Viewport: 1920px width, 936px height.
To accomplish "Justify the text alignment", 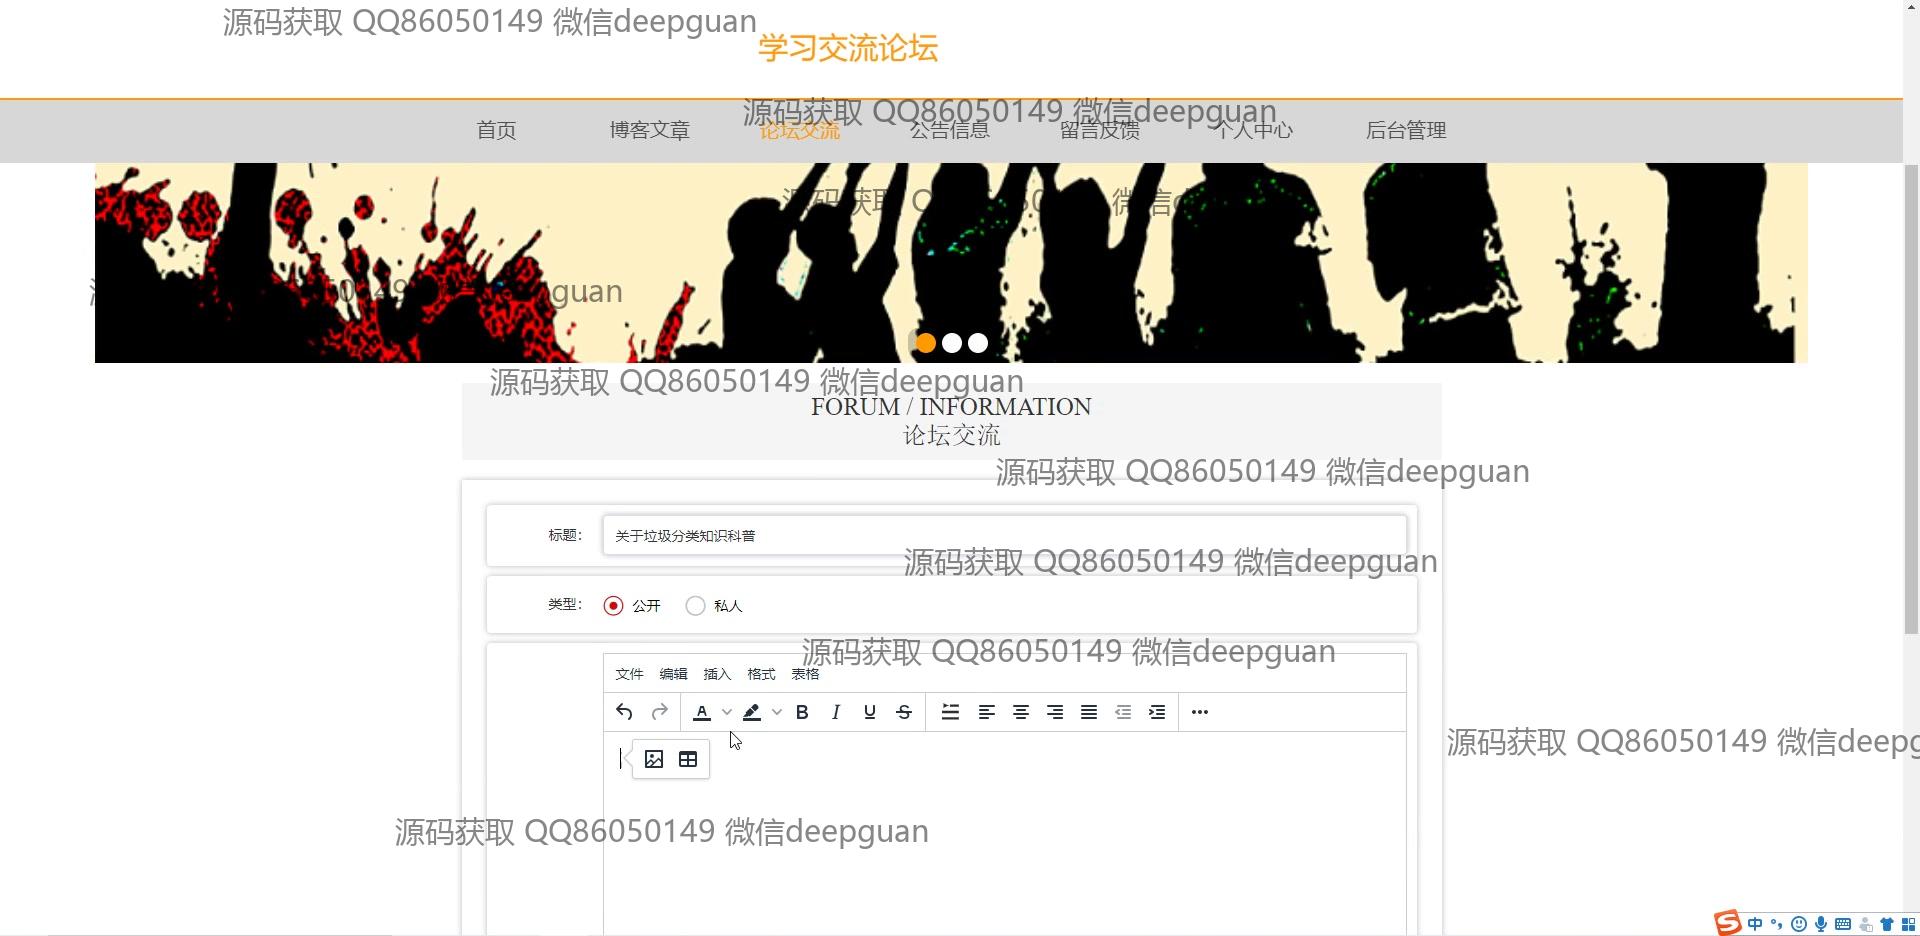I will [x=1089, y=712].
